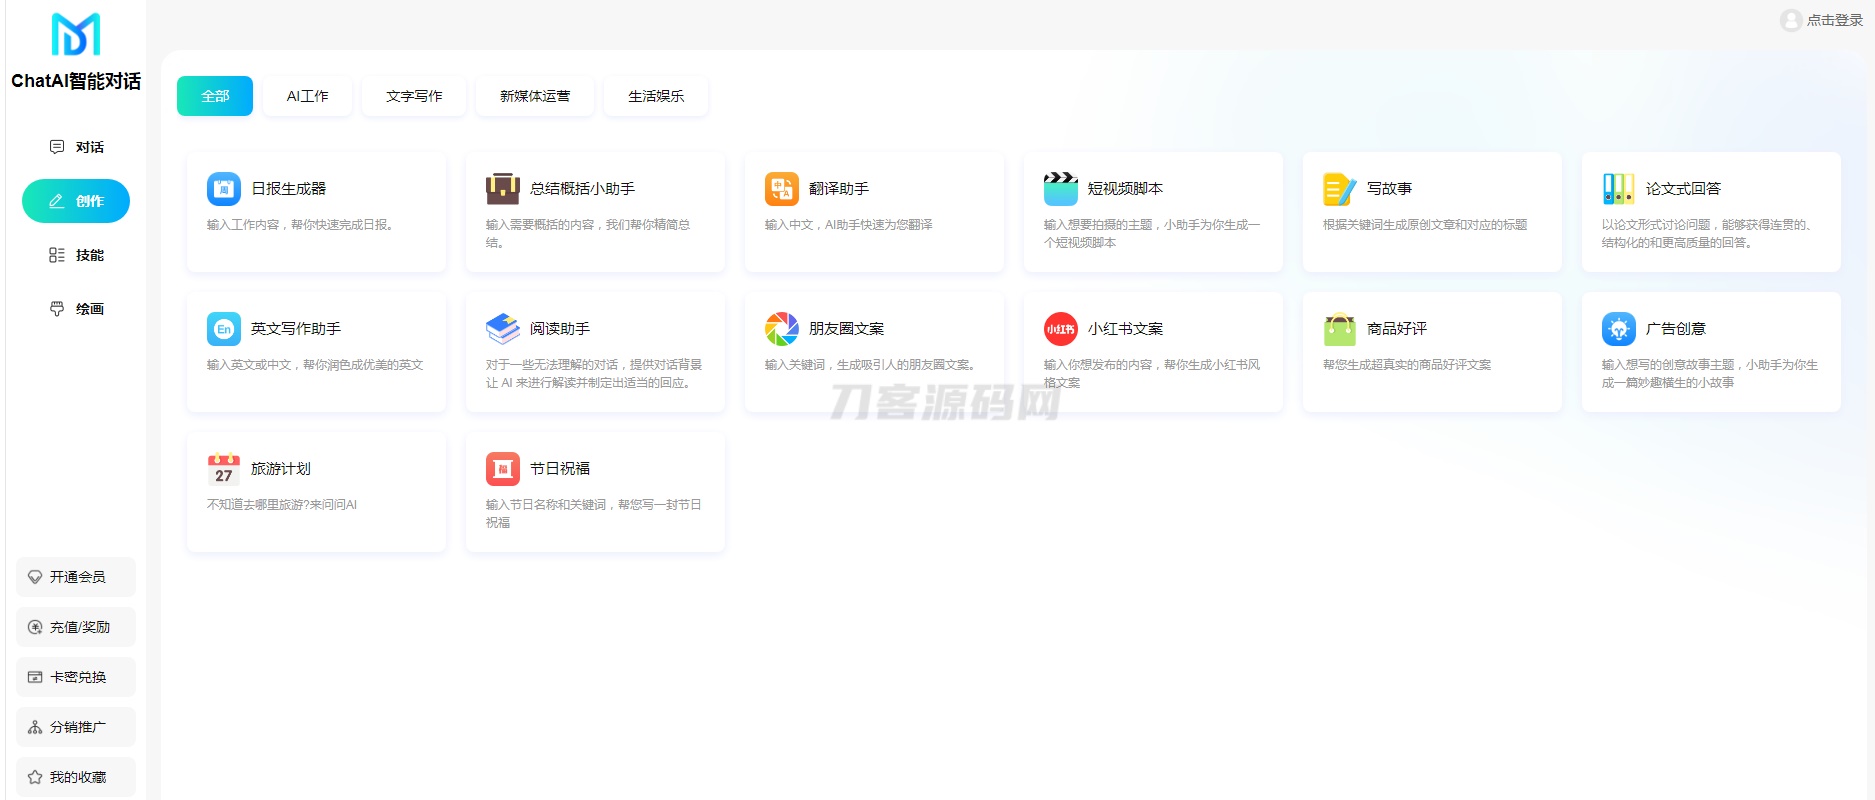Viewport: 1875px width, 800px height.
Task: Click 点击登录 to sign in
Action: (x=1822, y=20)
